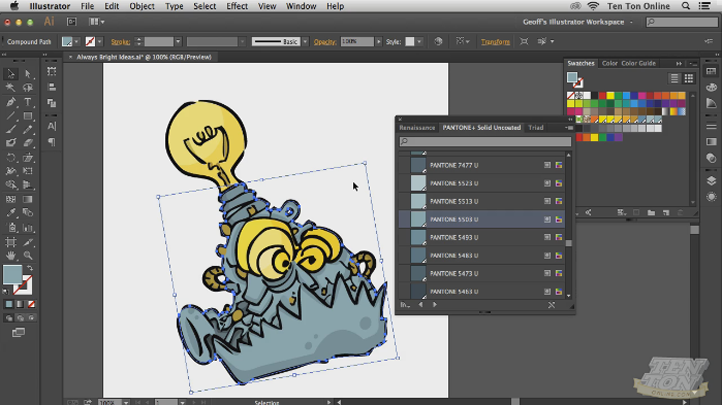Open the Geoff's Illustrator Workspace switcher
This screenshot has height=405, width=722.
577,22
